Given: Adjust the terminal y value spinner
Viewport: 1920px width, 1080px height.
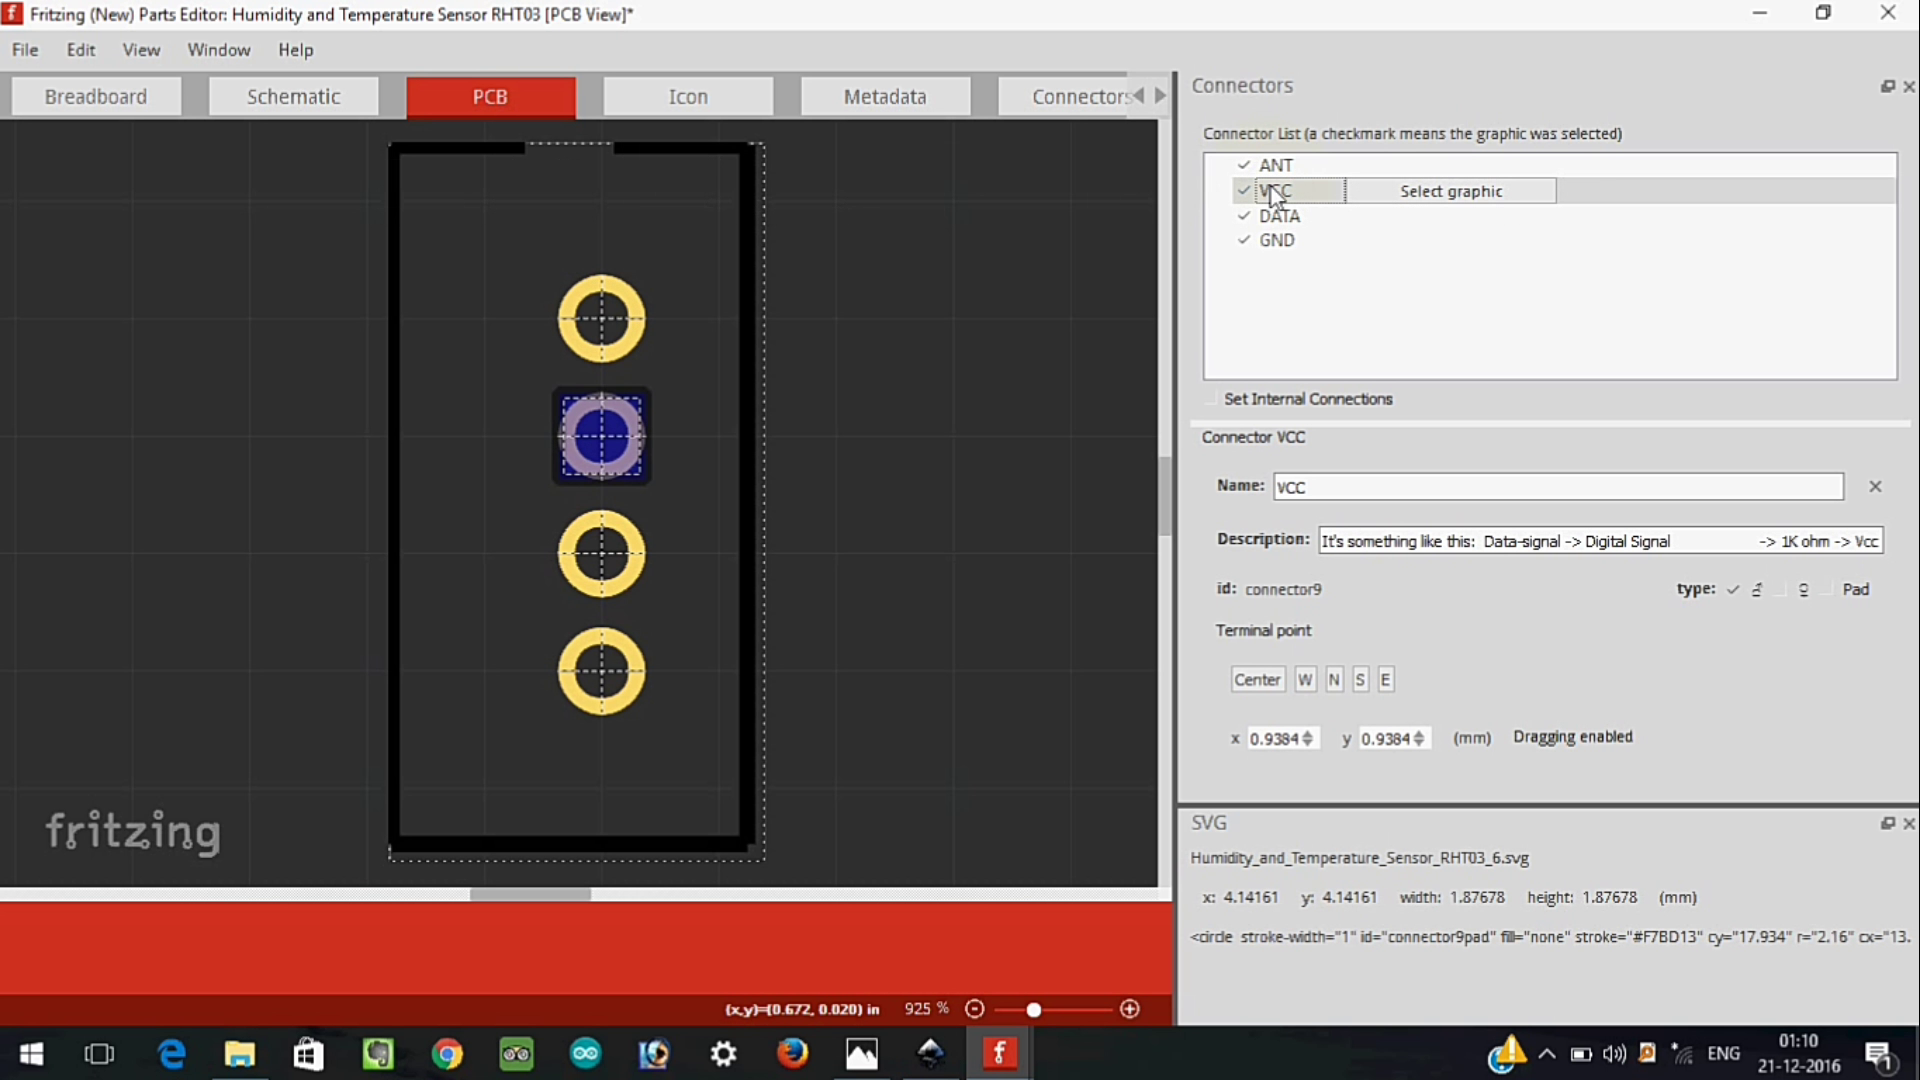Looking at the screenshot, I should coord(1418,738).
